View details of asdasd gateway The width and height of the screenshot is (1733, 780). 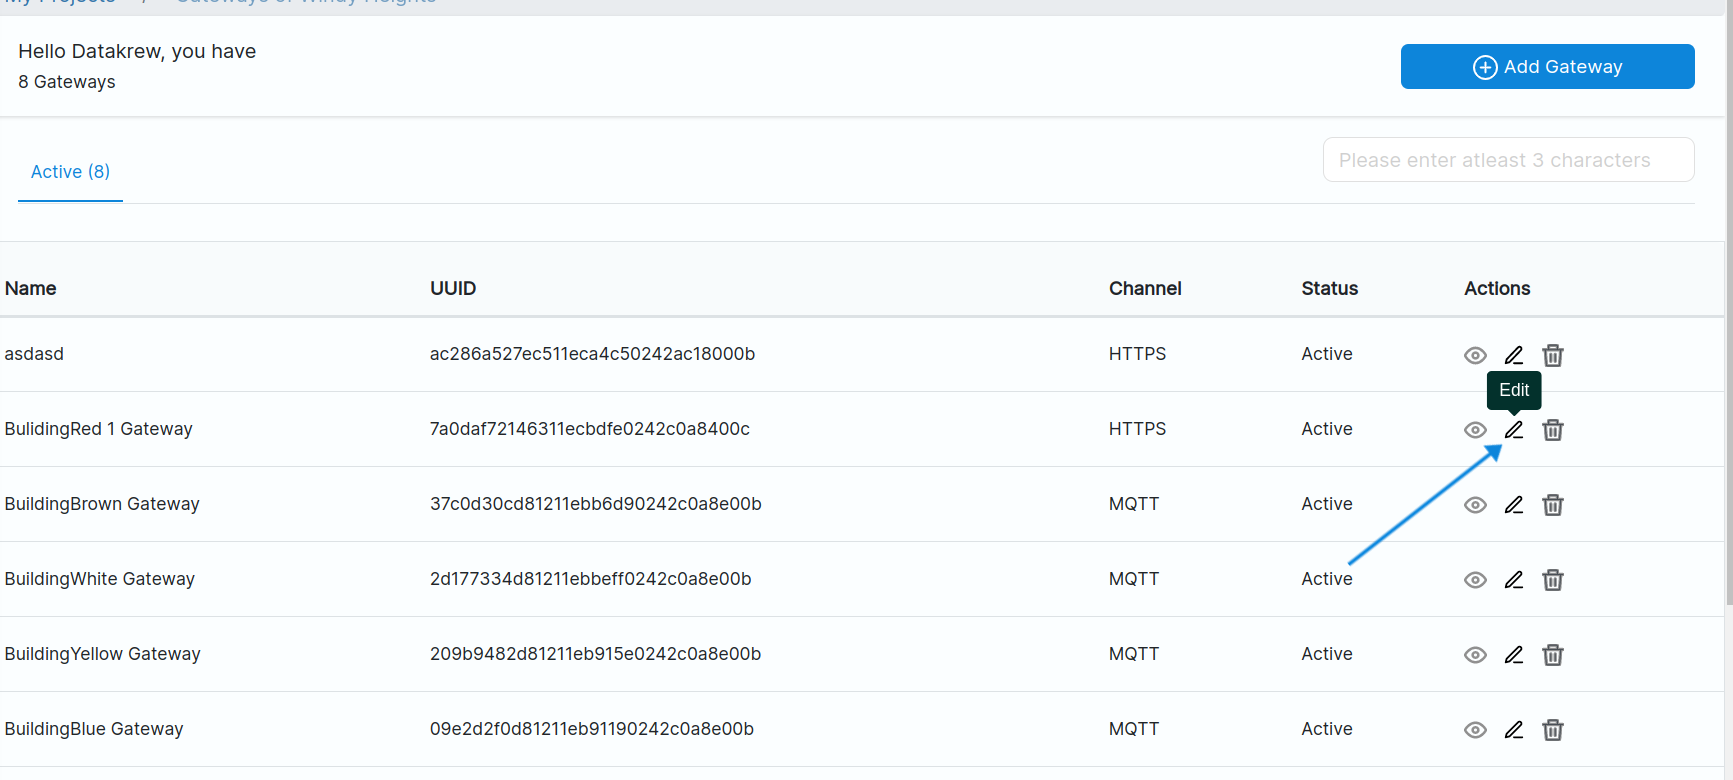(1475, 355)
